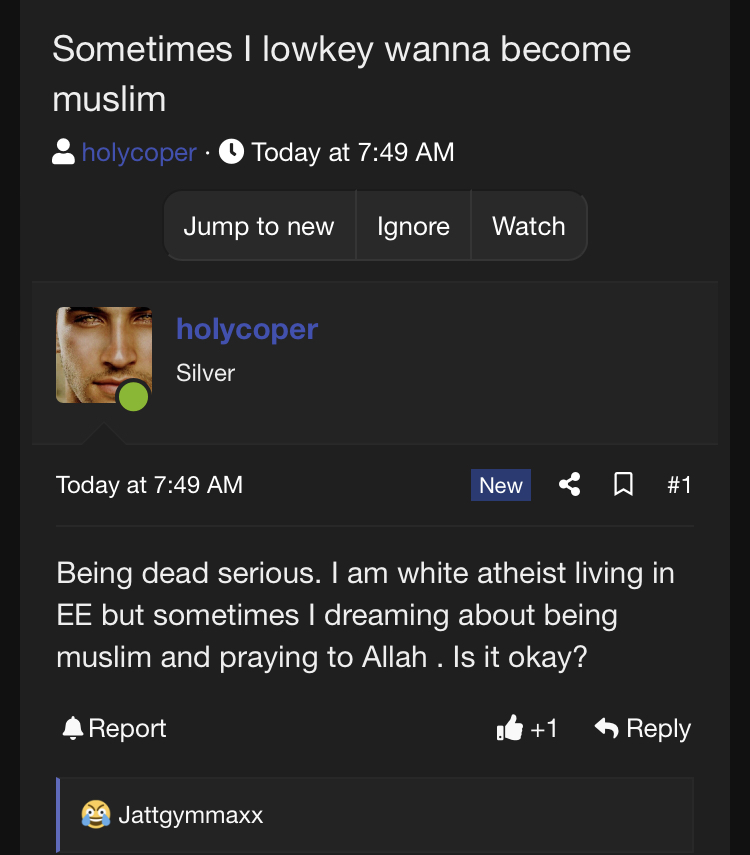This screenshot has width=750, height=855.
Task: Ignore this thread
Action: 413,226
